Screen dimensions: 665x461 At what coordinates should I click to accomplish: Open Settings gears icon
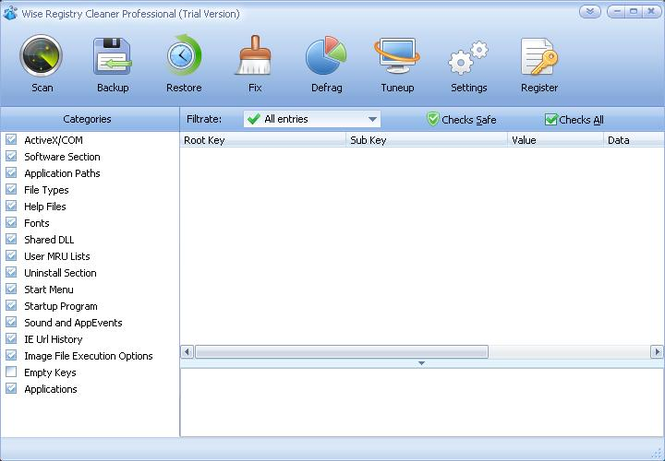(468, 64)
